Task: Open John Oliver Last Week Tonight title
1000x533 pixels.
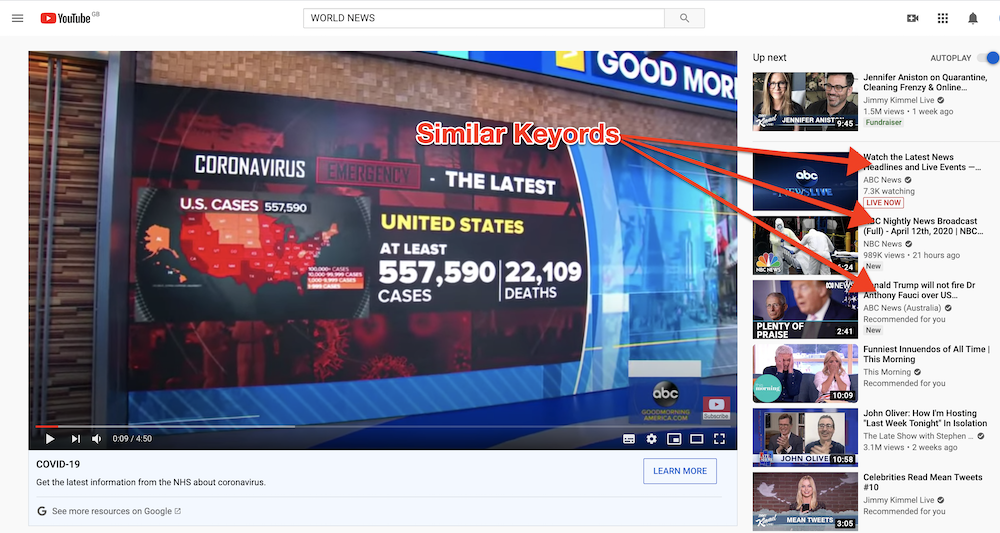Action: 925,418
